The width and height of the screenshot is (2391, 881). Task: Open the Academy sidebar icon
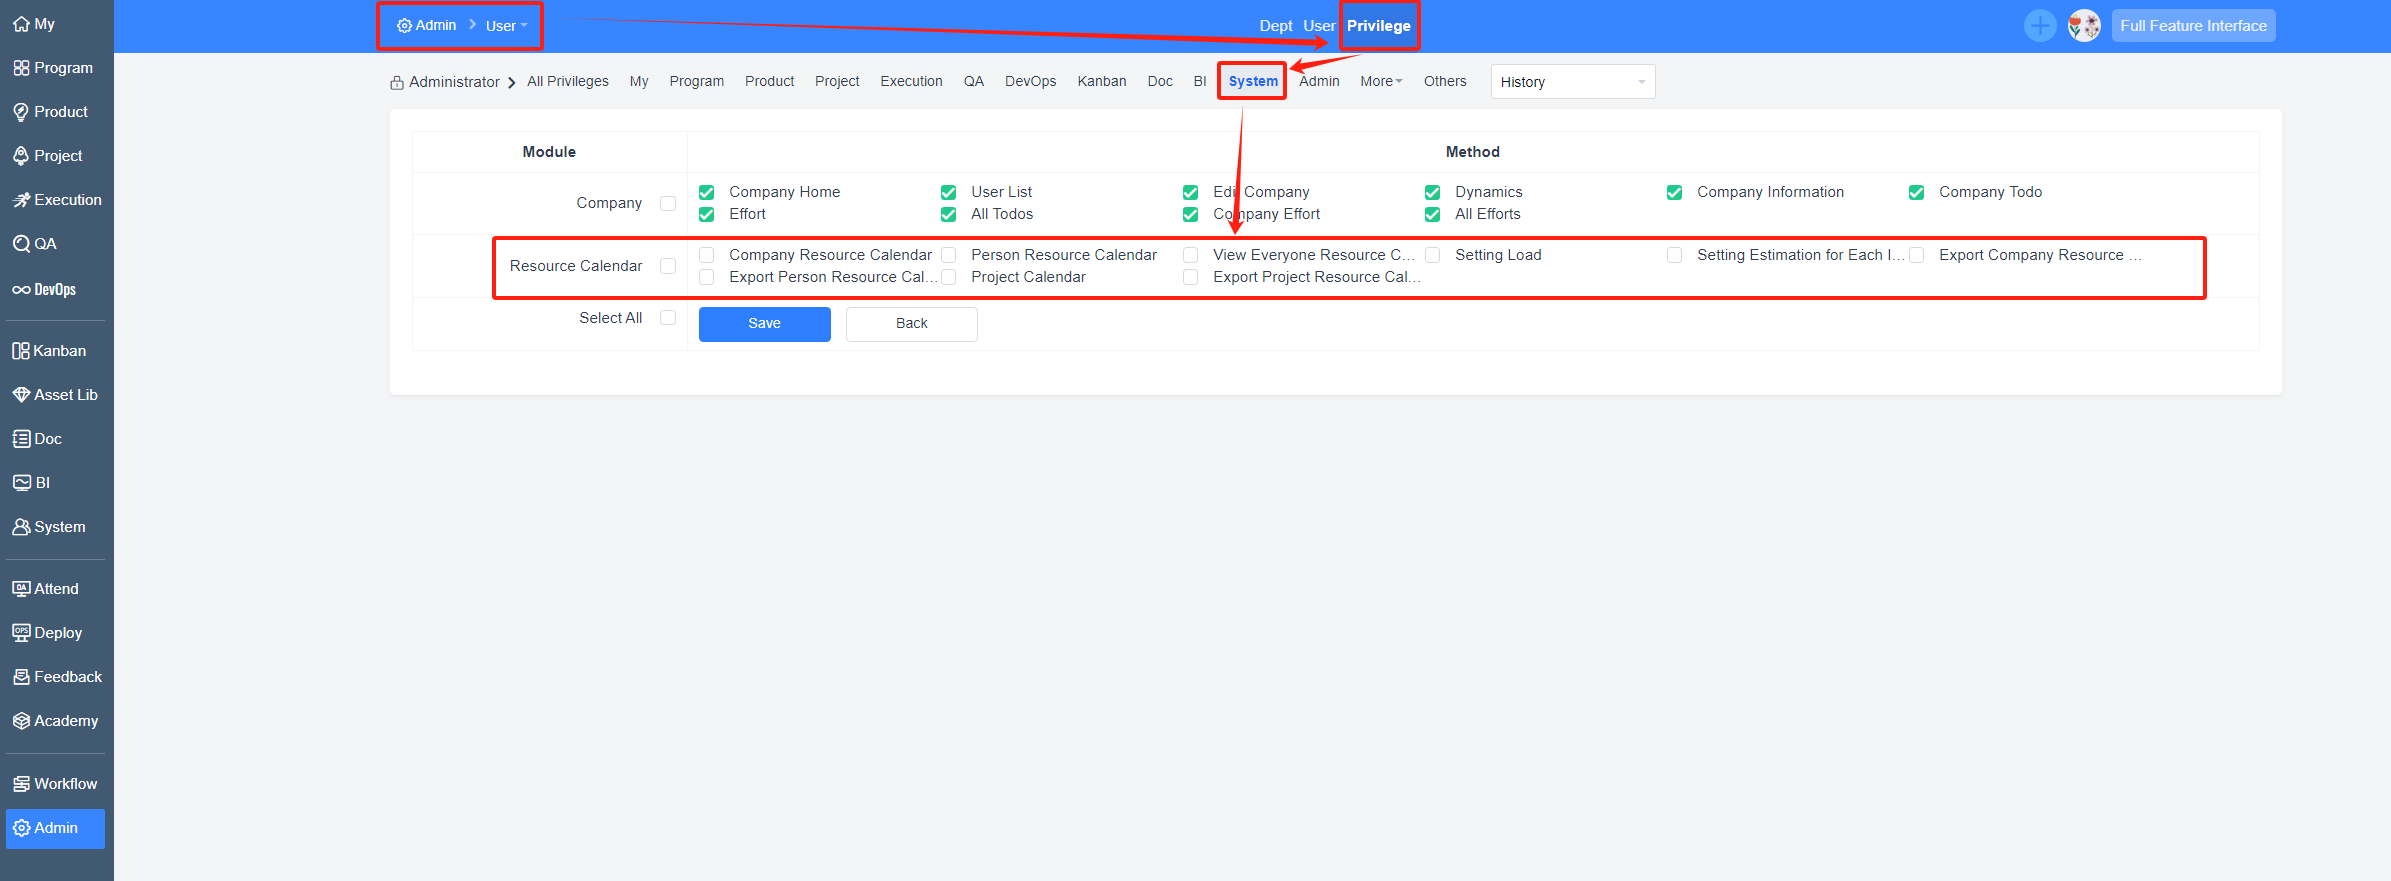click(21, 721)
